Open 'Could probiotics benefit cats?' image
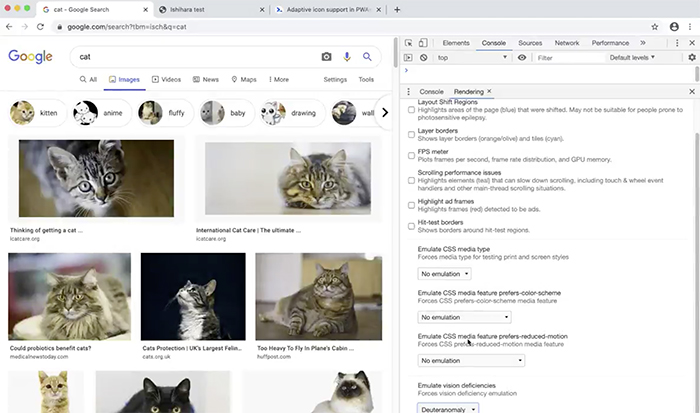Screen dimensions: 700x413 click(x=70, y=296)
